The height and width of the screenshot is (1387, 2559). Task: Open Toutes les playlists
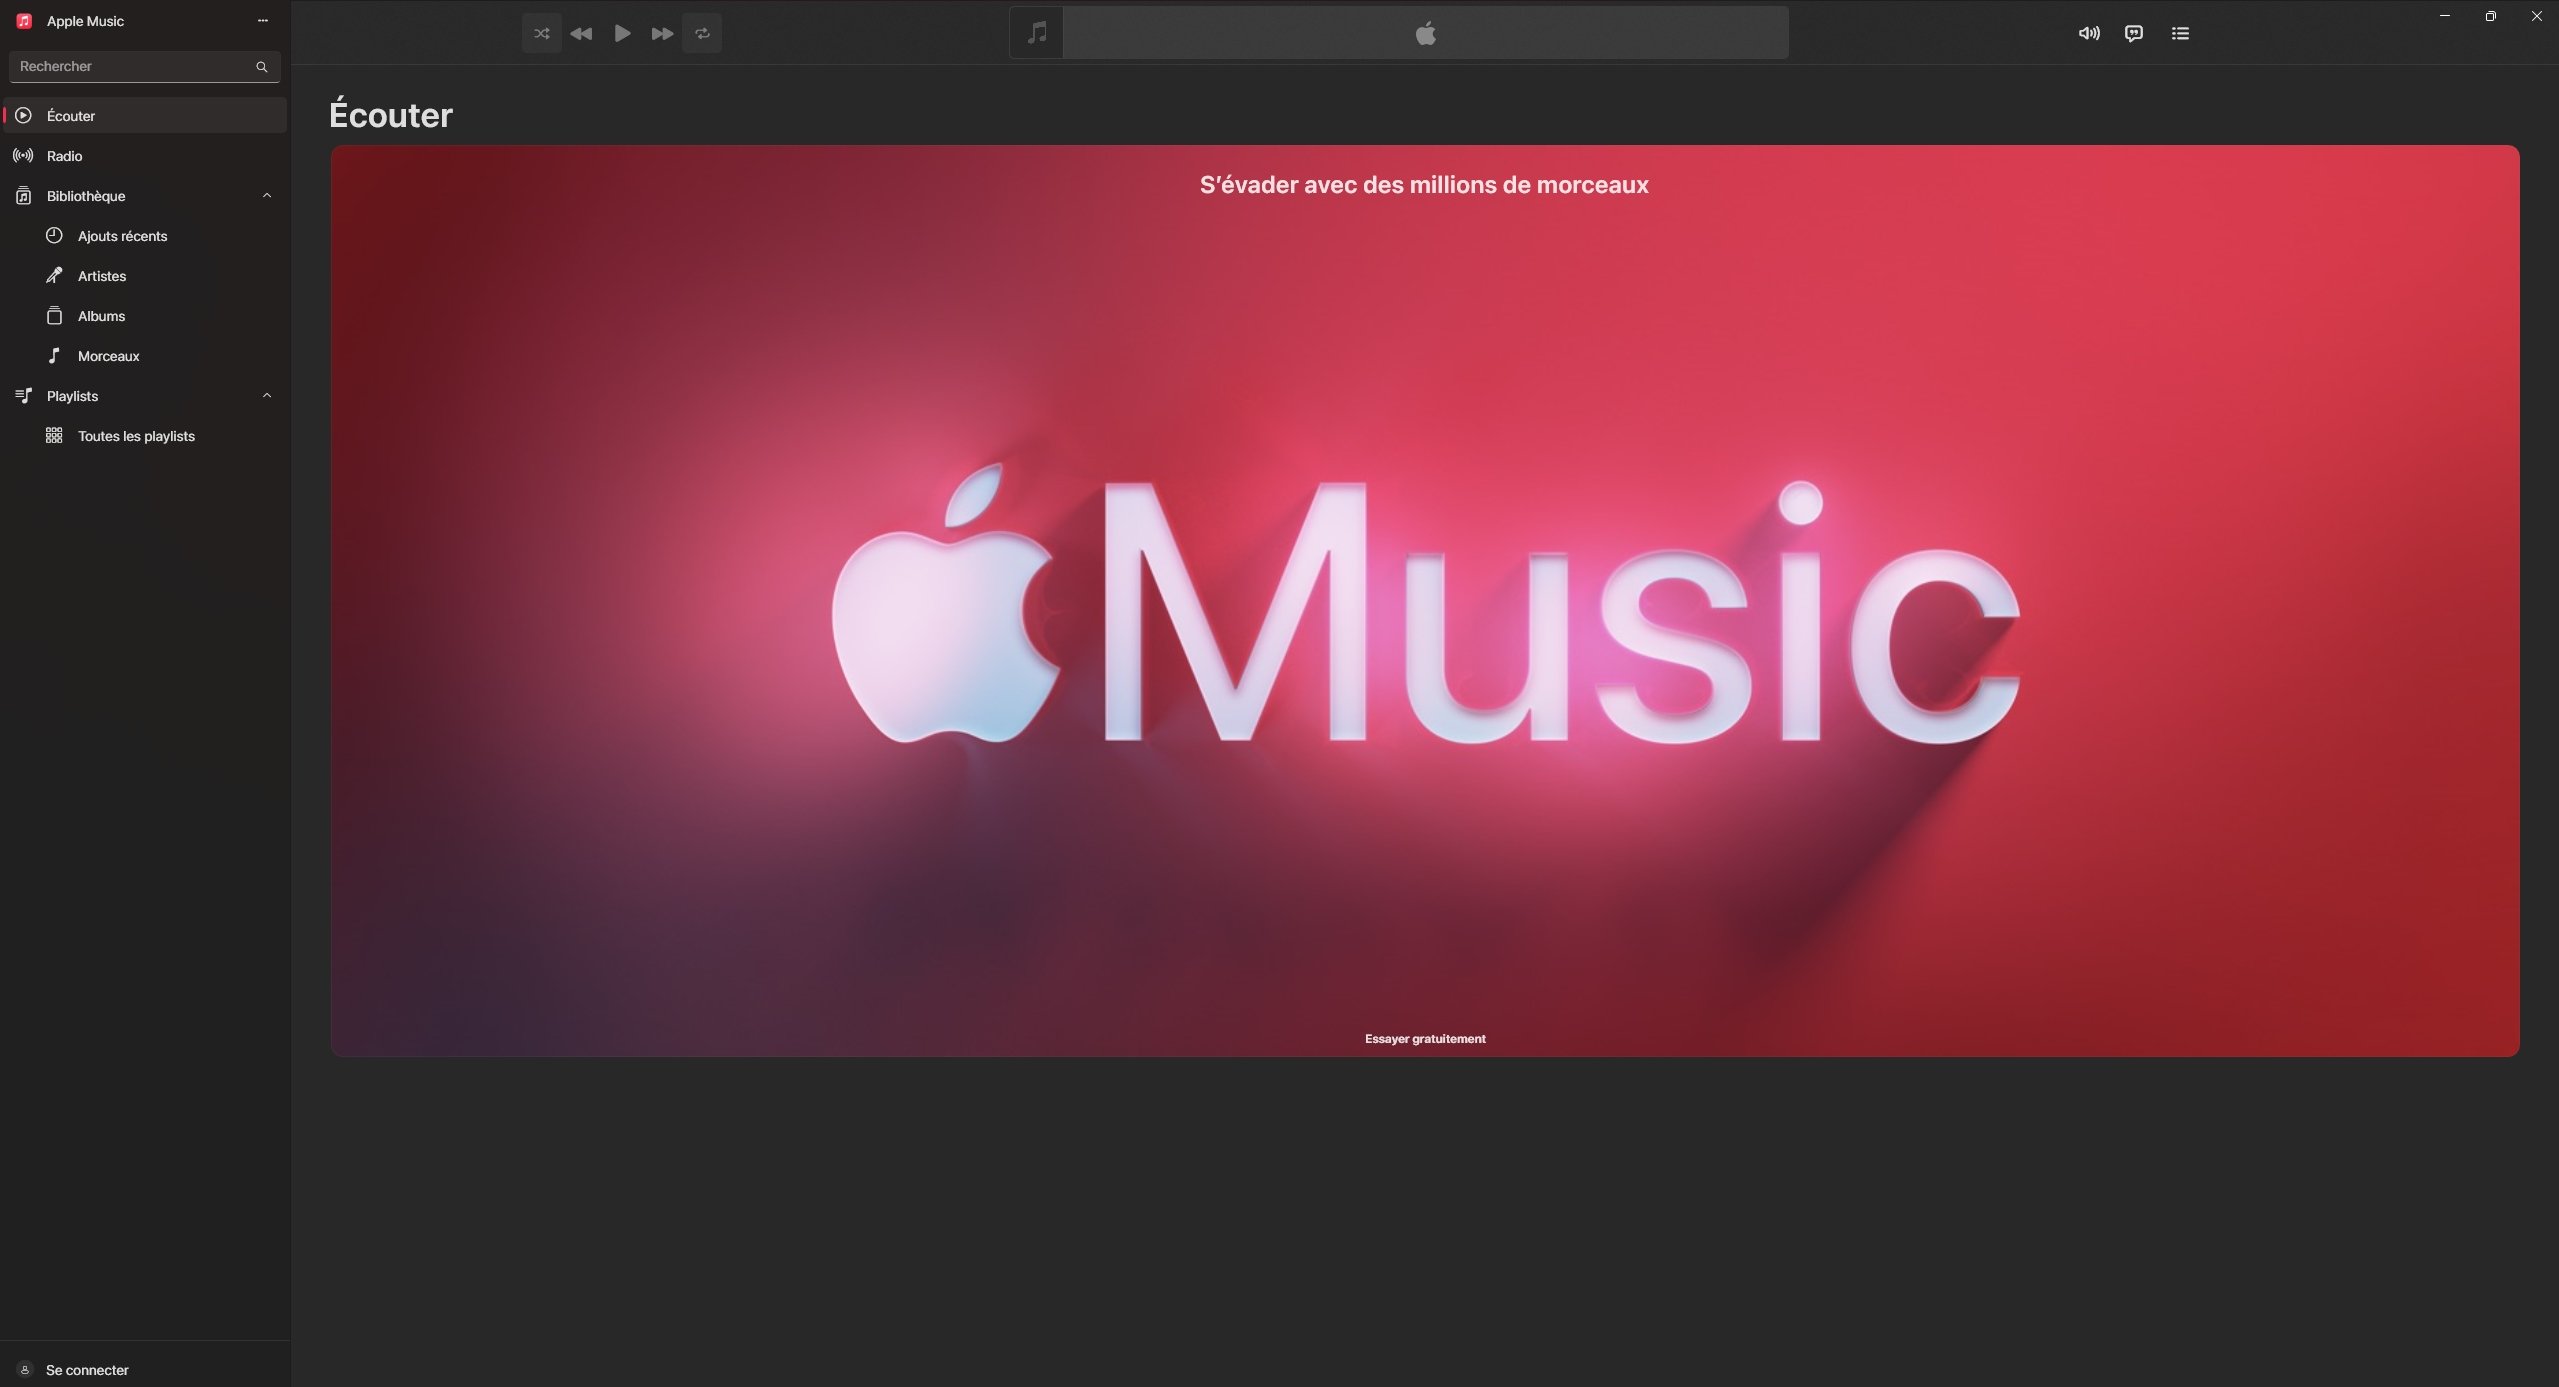point(136,435)
